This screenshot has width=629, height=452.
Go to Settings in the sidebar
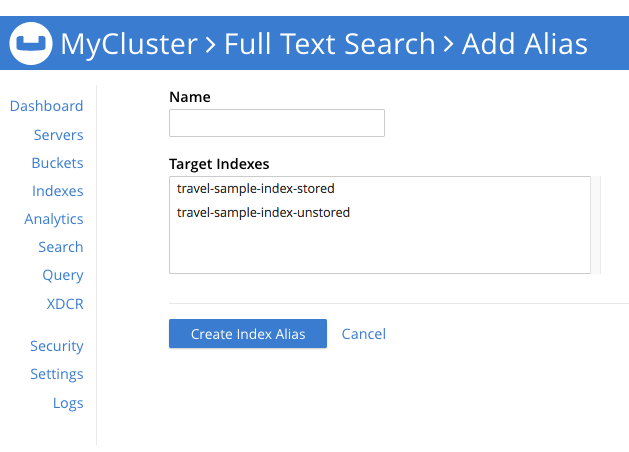pos(56,374)
